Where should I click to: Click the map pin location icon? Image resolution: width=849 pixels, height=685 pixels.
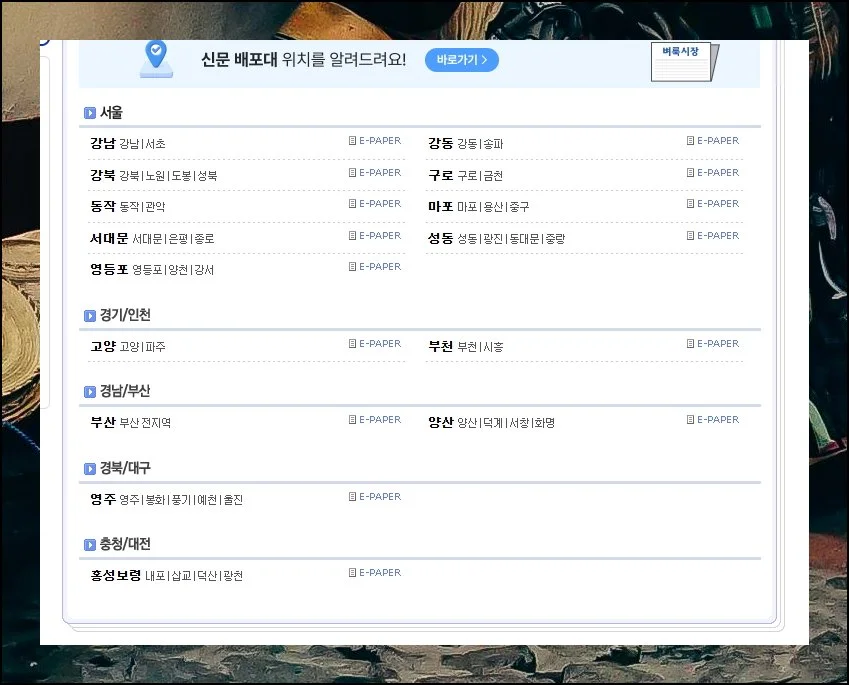pos(156,58)
